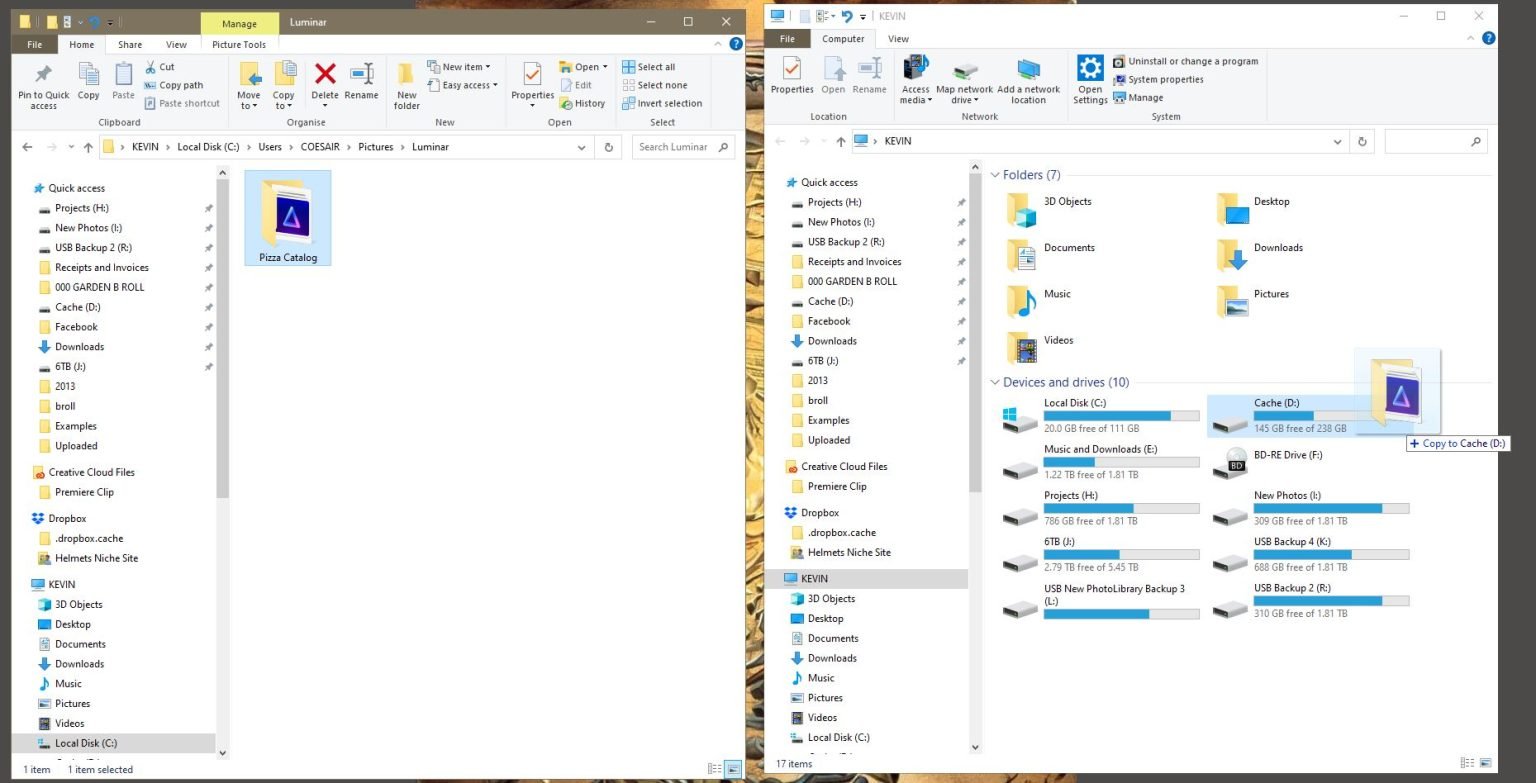Click the Search Luminar input field

(x=674, y=147)
